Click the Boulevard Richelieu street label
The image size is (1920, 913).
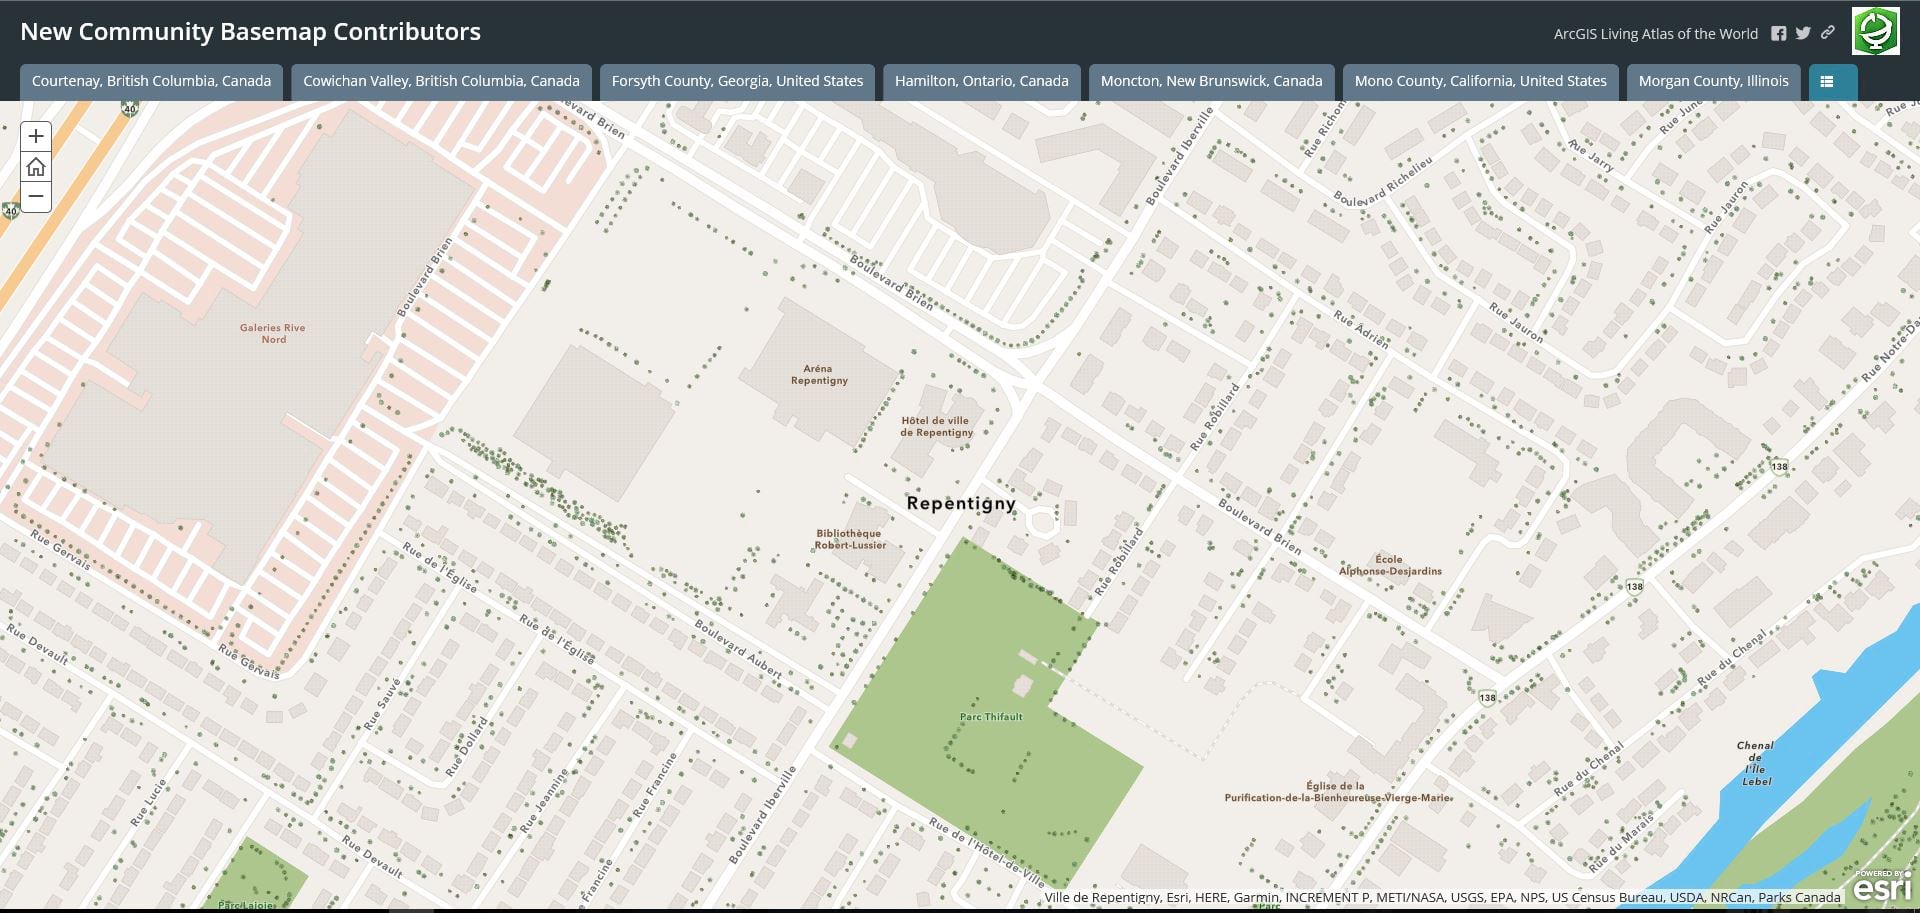pos(1384,181)
